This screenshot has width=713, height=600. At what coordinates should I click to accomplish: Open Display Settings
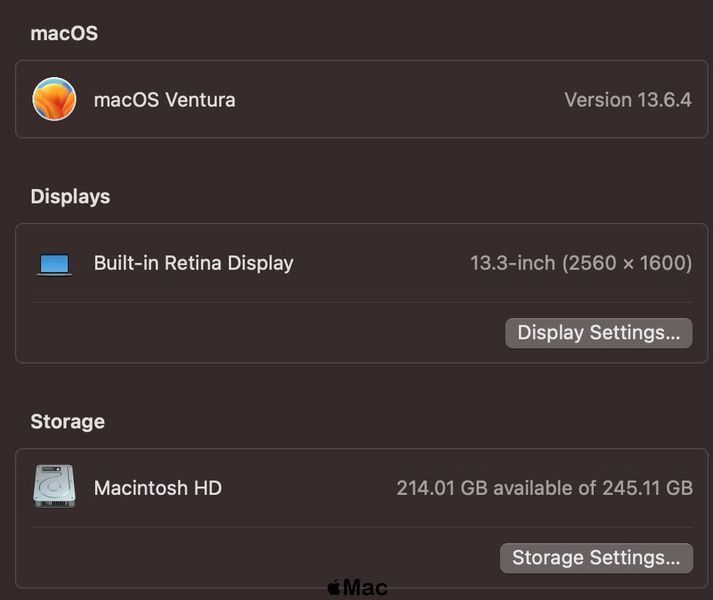point(599,333)
